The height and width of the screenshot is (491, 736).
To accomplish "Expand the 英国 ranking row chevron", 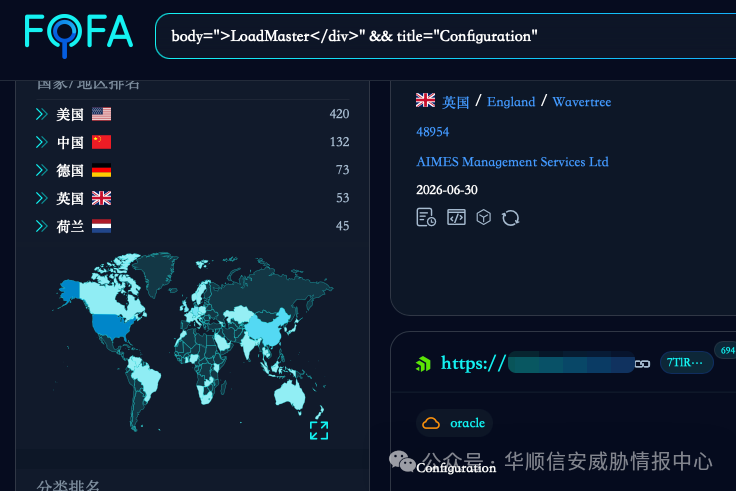I will click(x=42, y=198).
